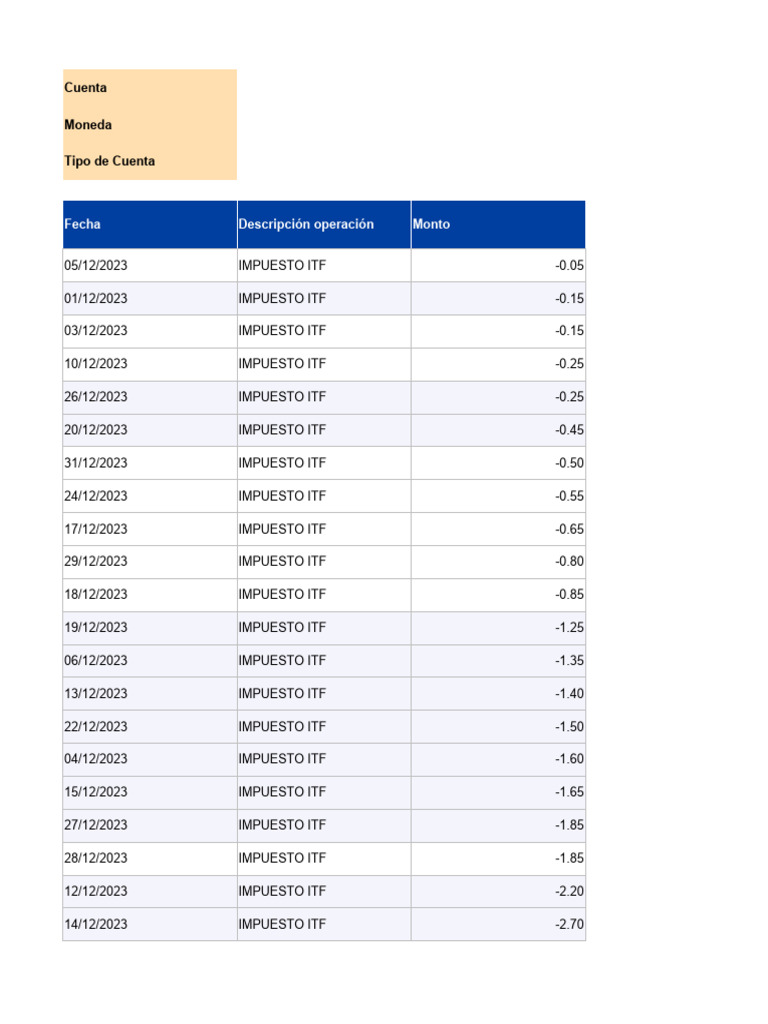Click the amount cell -0.65
Screen dimensions: 768x1024
(569, 529)
